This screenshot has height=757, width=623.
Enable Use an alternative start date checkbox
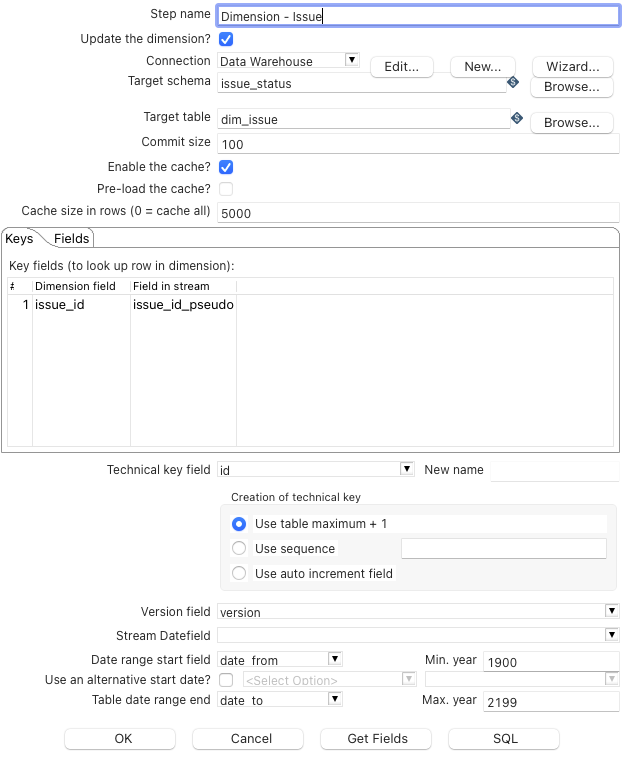[x=226, y=680]
